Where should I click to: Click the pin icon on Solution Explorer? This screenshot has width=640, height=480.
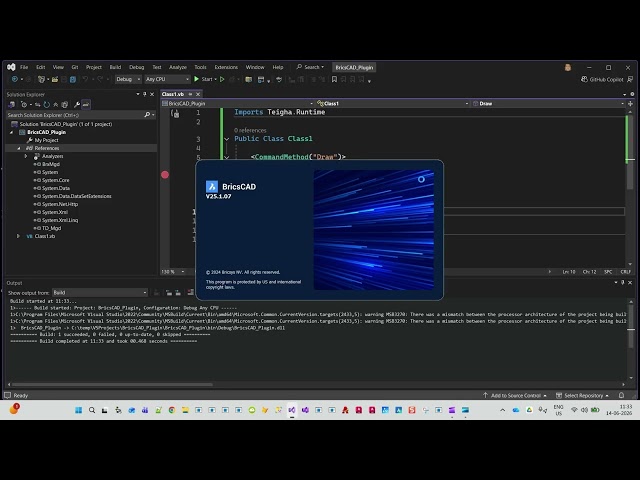(144, 94)
